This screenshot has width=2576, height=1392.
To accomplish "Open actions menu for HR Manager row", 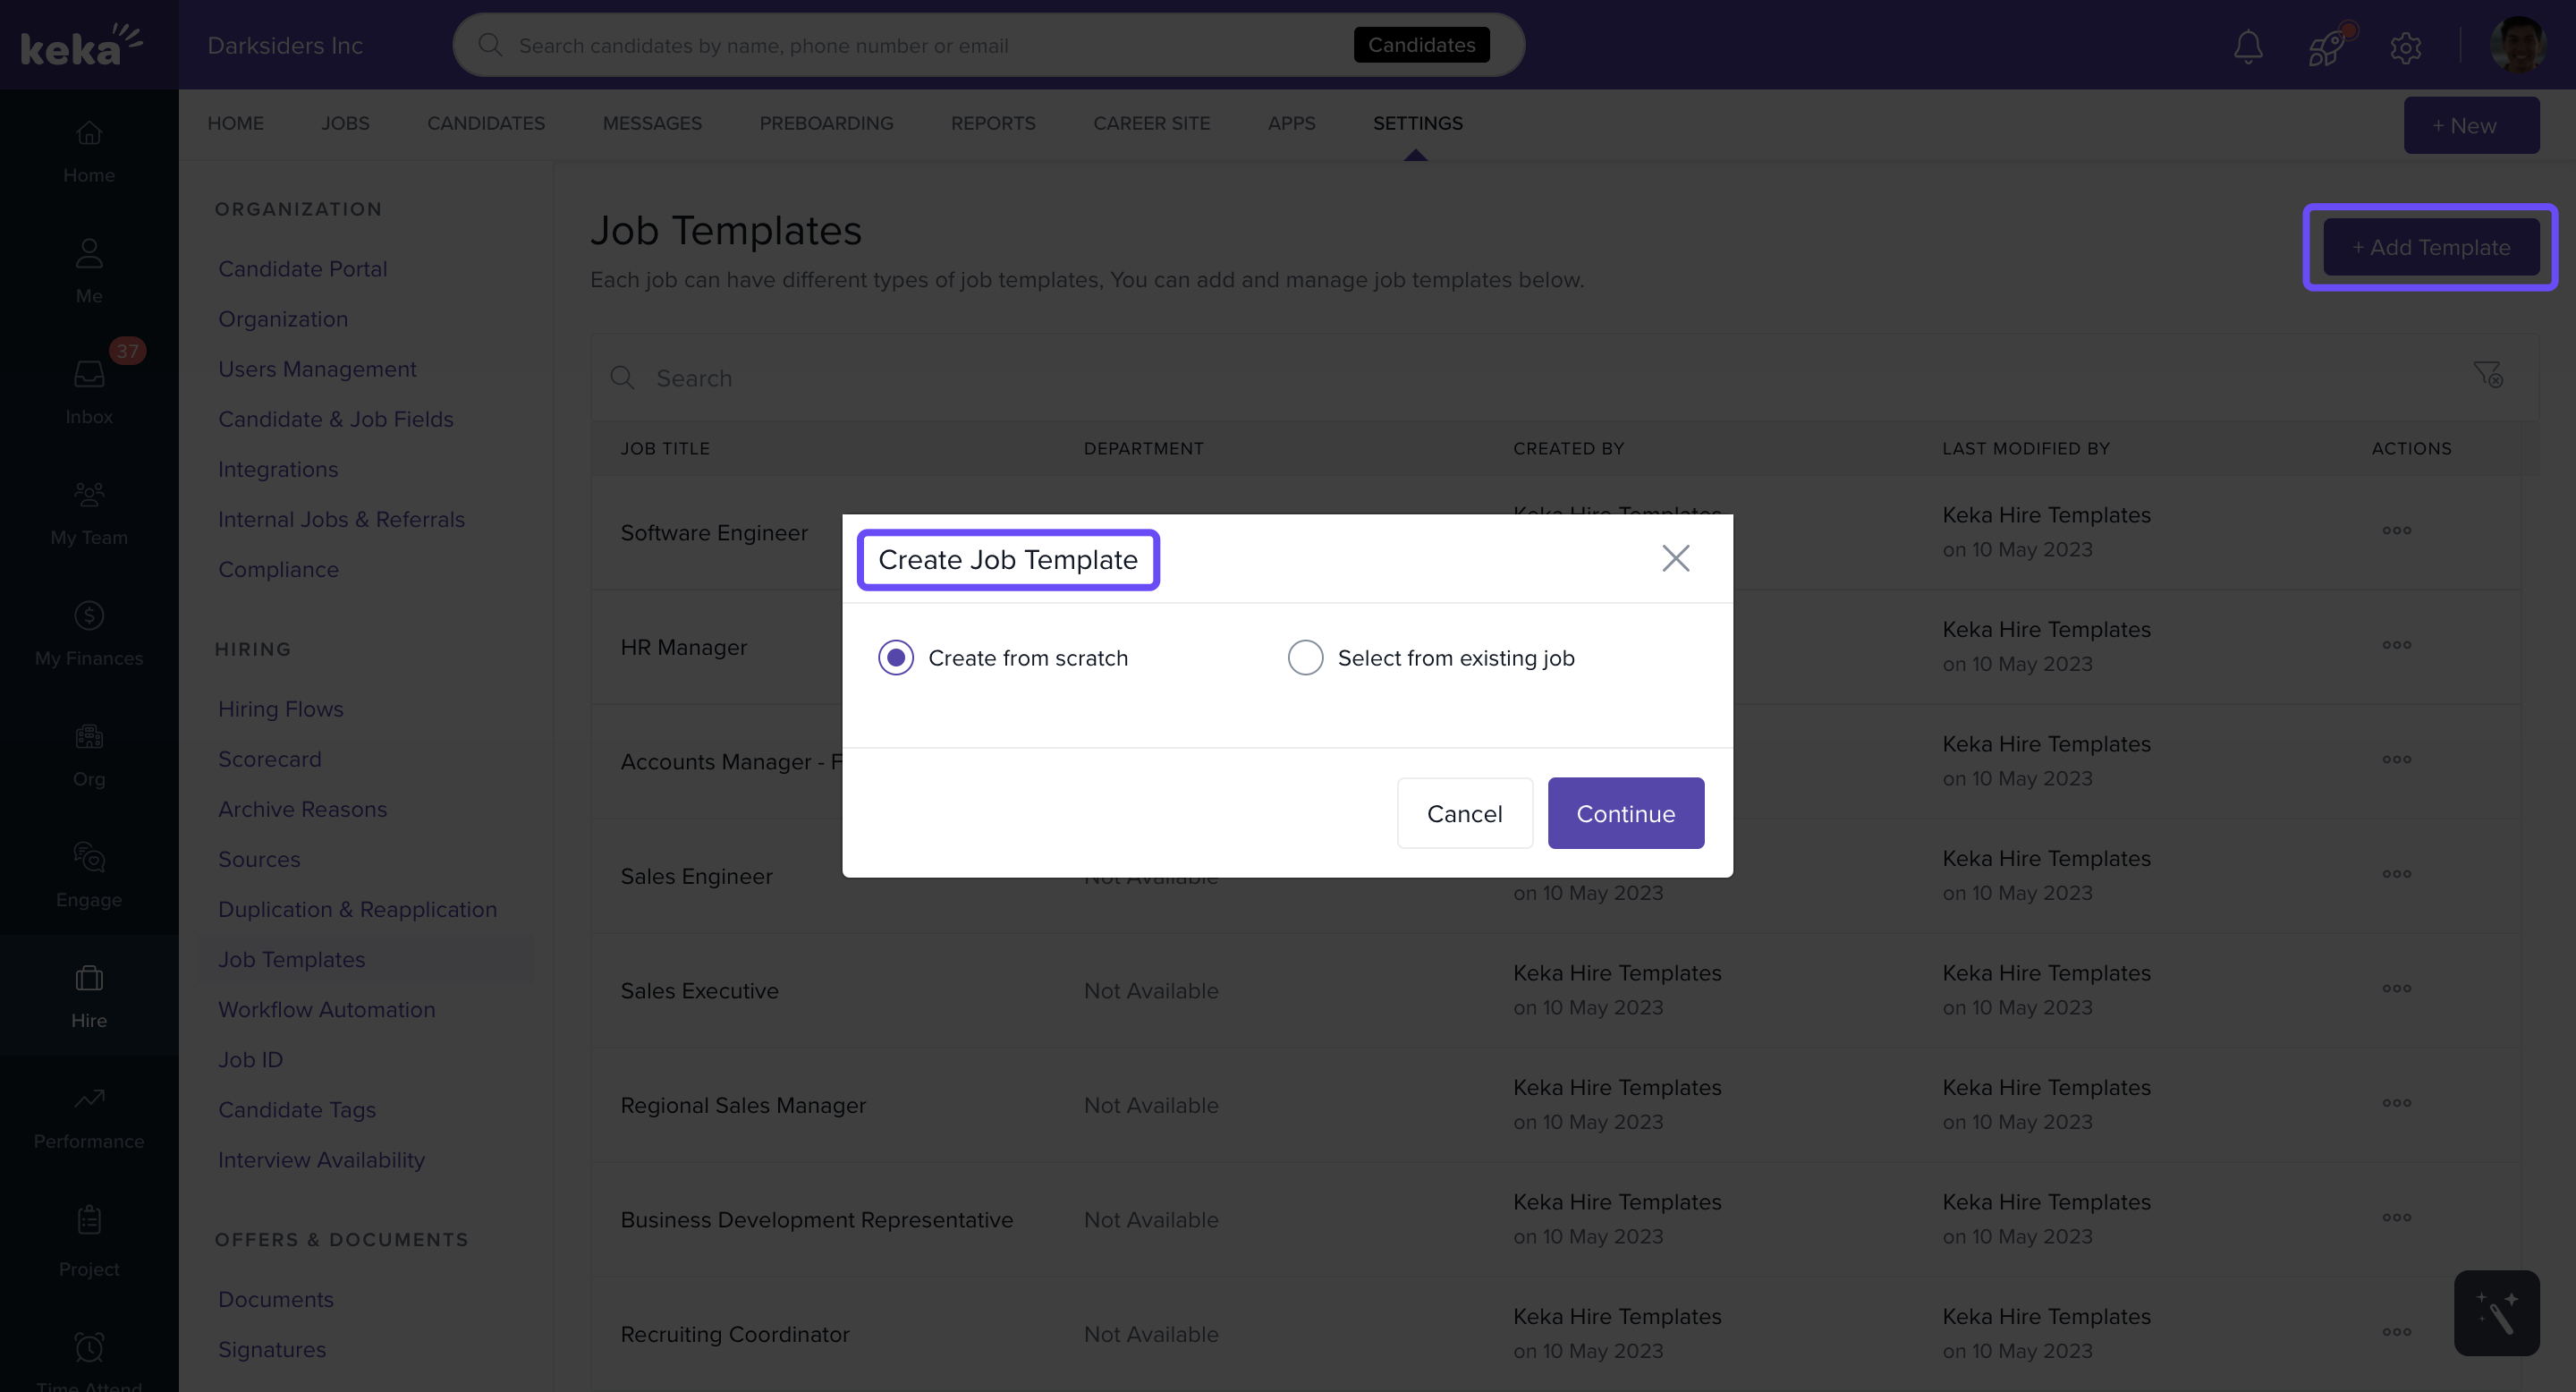I will point(2396,645).
